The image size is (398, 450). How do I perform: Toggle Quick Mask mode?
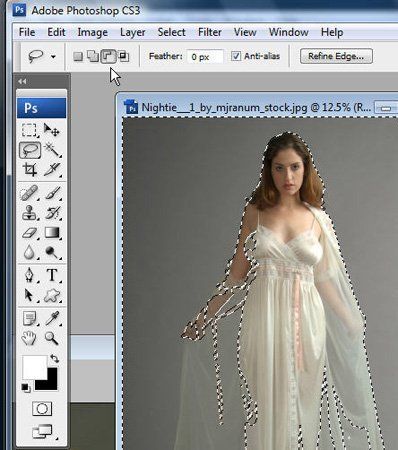click(42, 409)
